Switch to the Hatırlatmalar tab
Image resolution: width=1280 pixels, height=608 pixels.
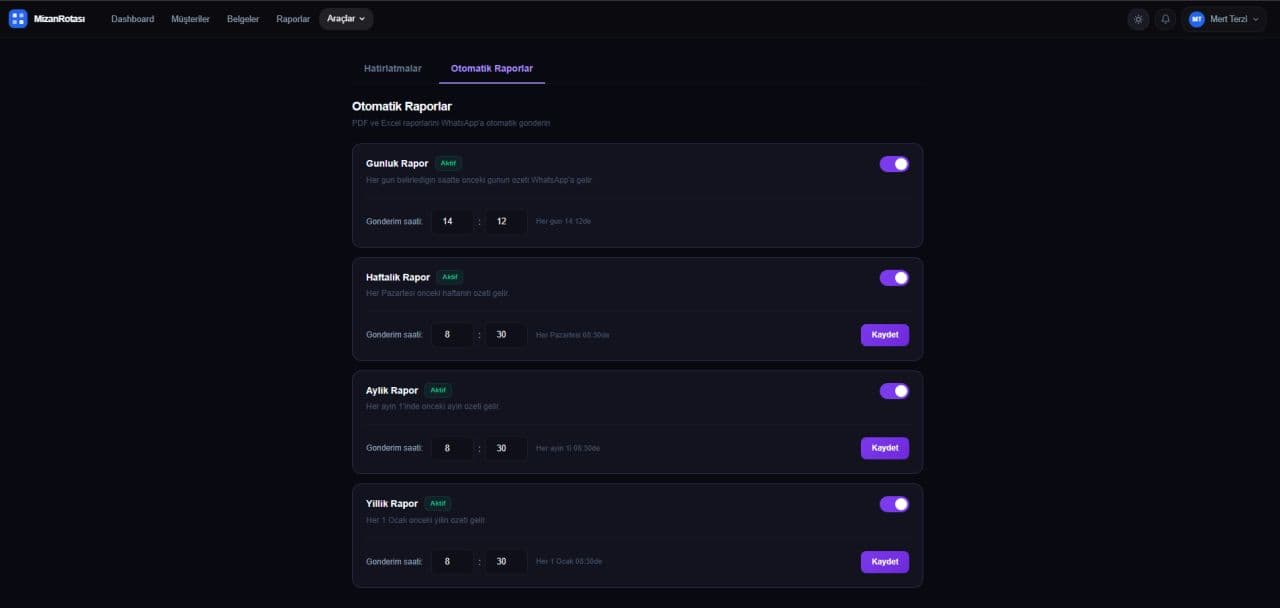(393, 69)
